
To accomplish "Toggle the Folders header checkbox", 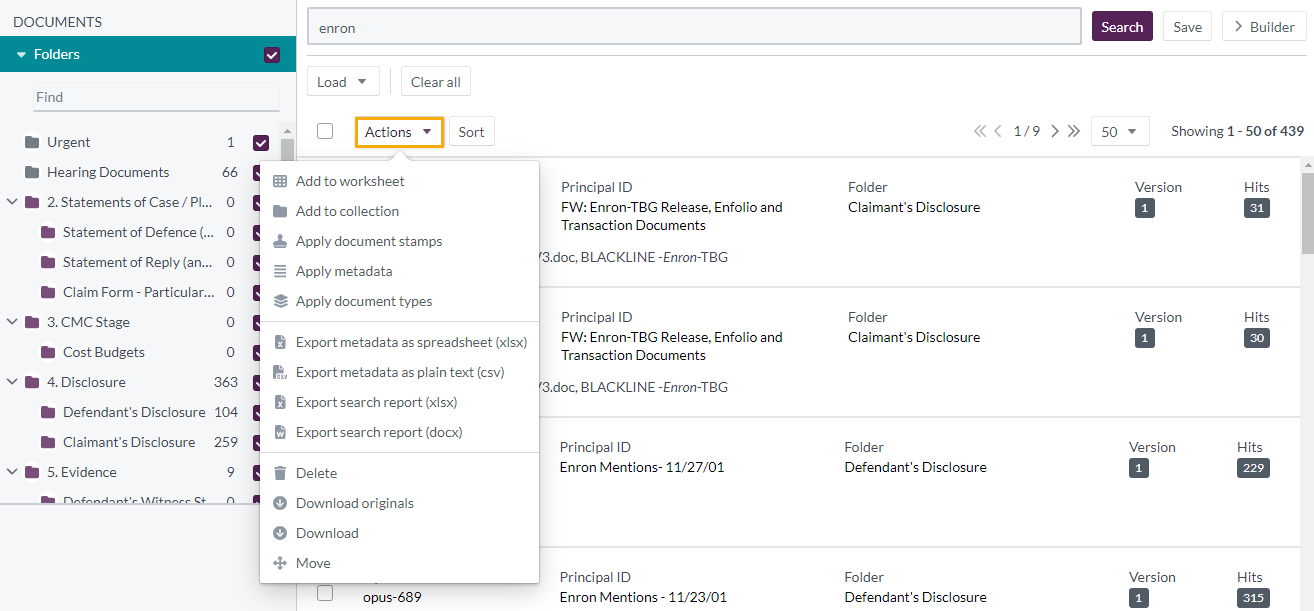I will [272, 55].
